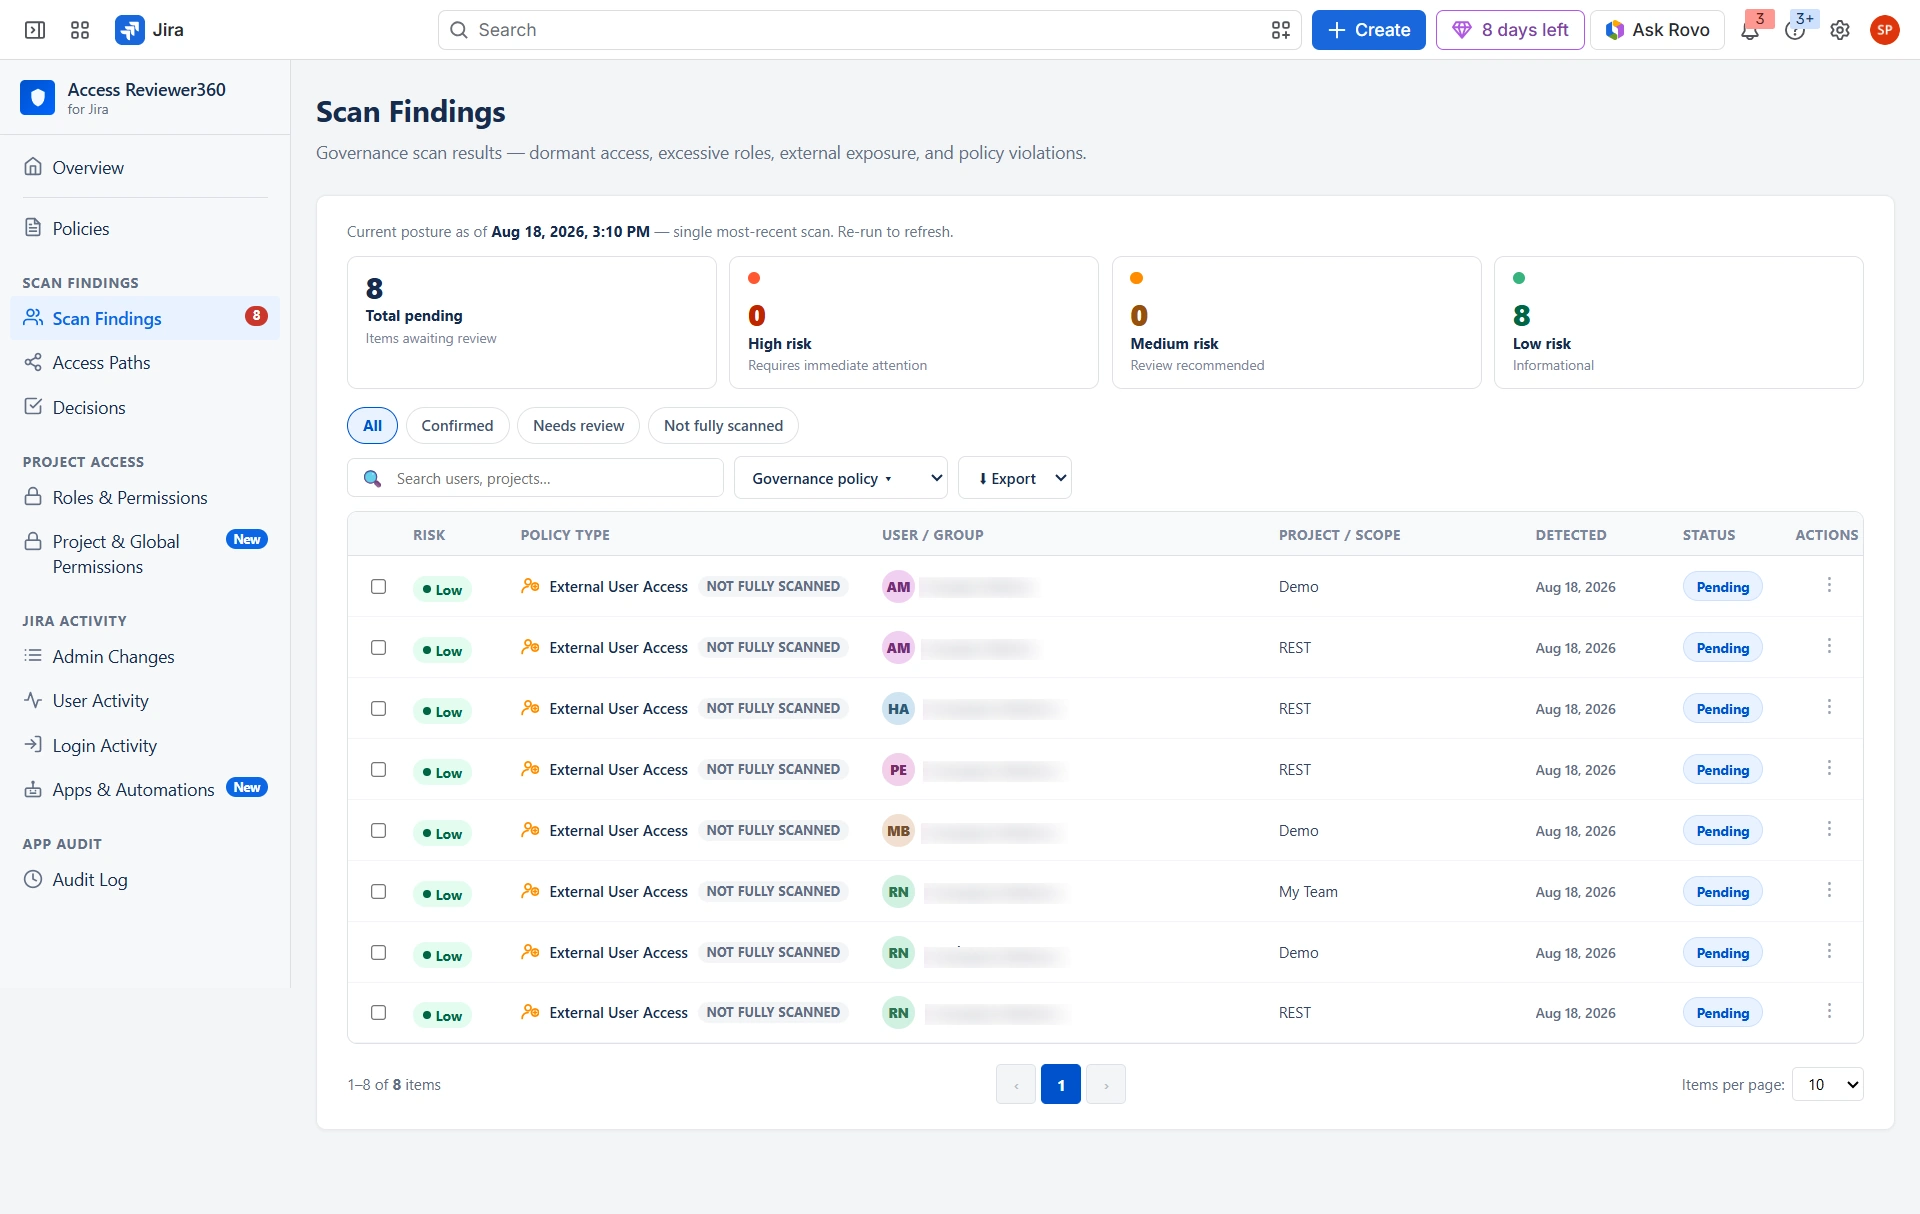The image size is (1920, 1214).
Task: Open the help icon with 3+ badge
Action: (1795, 31)
